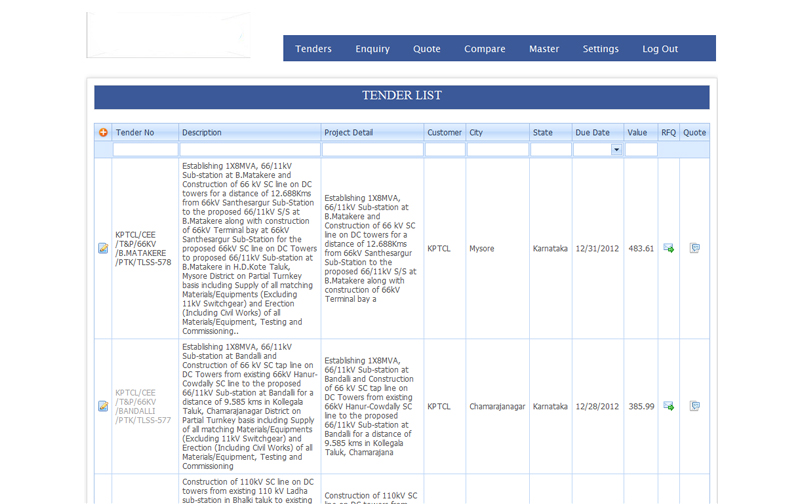Open RFQ for the Mysore tender
Viewport: 800px width, 504px height.
tap(668, 248)
